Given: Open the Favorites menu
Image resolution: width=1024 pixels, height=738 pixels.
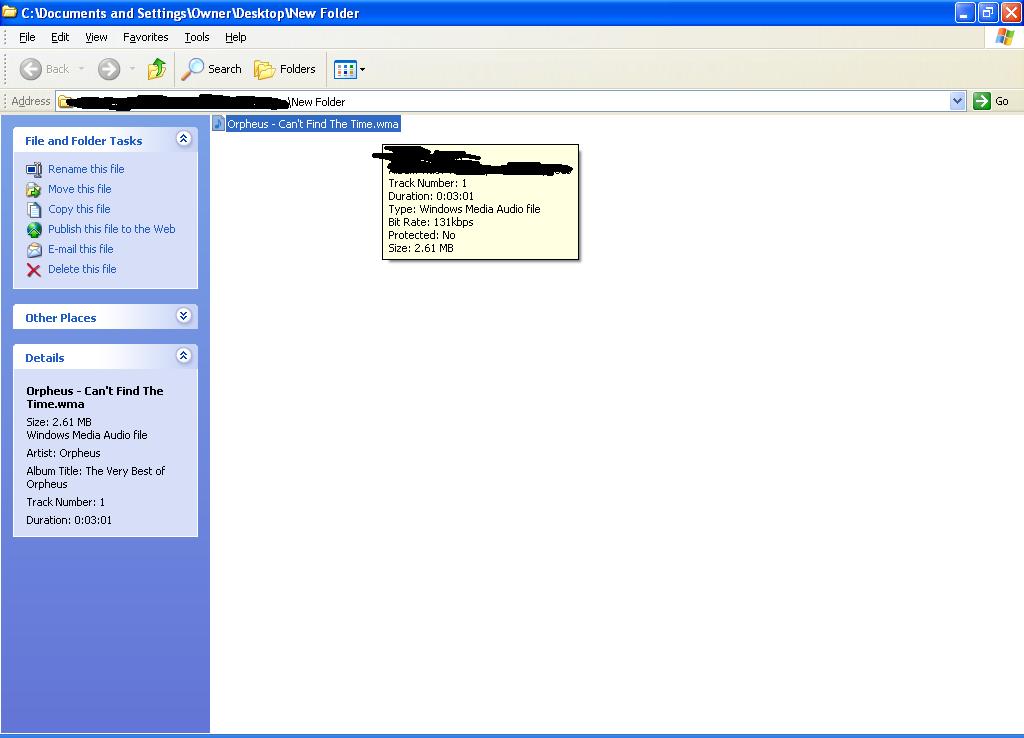Looking at the screenshot, I should point(146,37).
